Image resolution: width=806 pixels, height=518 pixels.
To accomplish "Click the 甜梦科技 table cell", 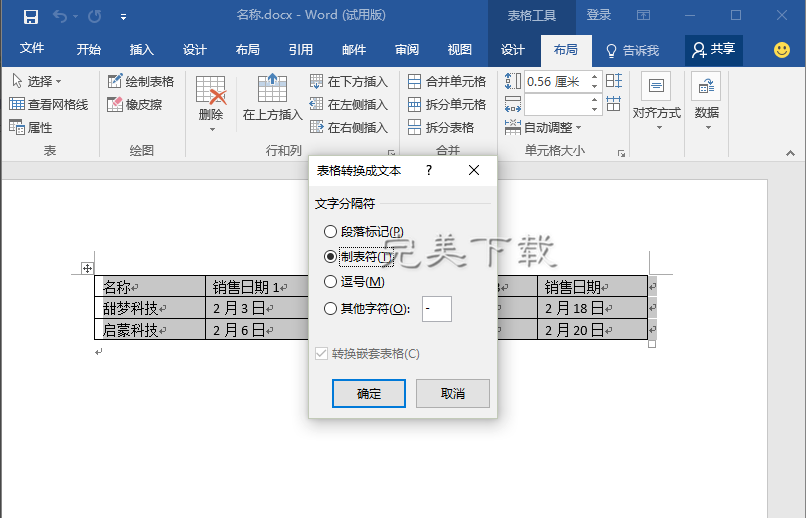I will 150,308.
